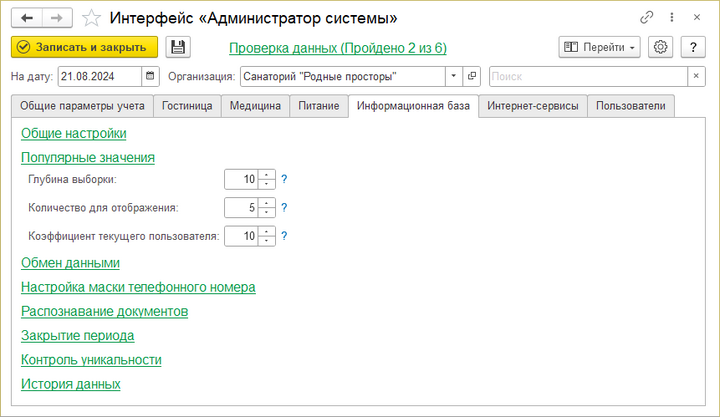Save settings with floppy disk icon

point(178,47)
